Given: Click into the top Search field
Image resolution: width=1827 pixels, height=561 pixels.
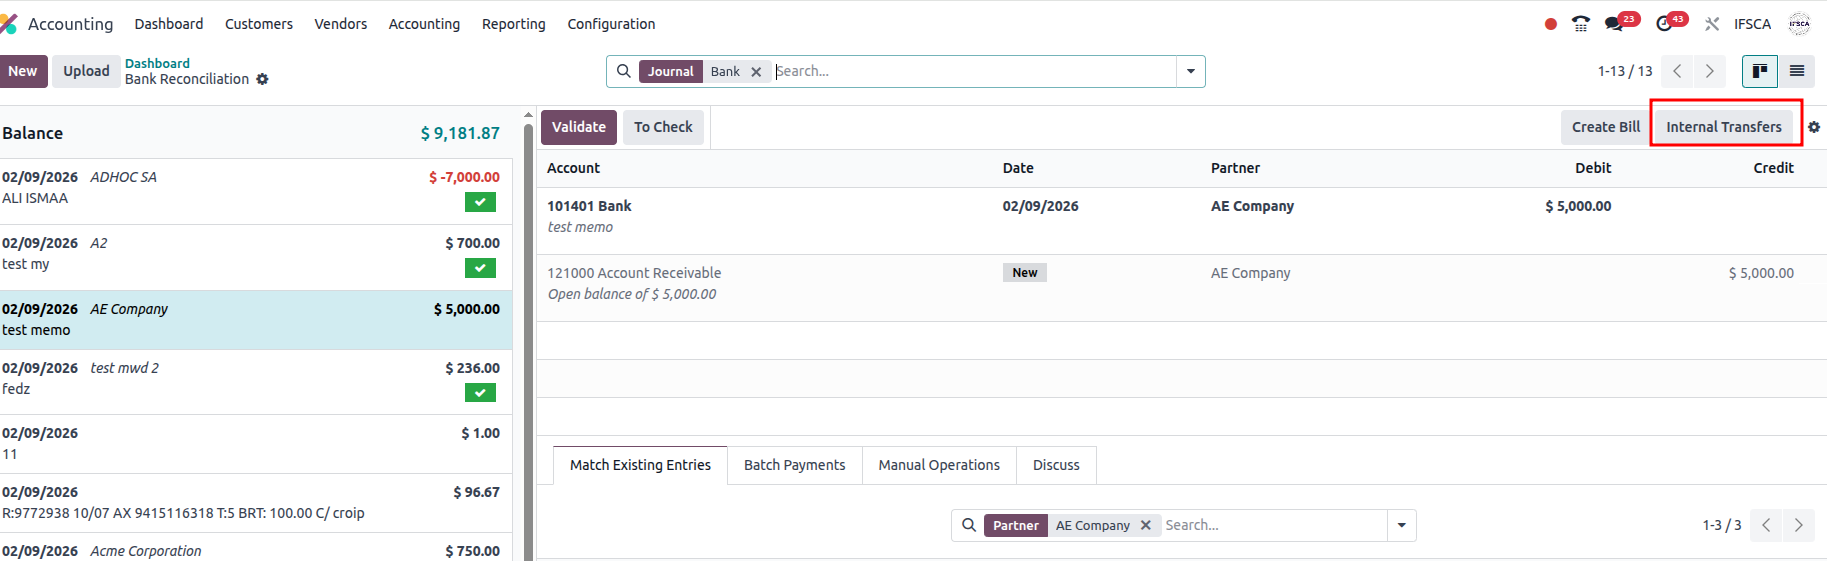Looking at the screenshot, I should 973,71.
